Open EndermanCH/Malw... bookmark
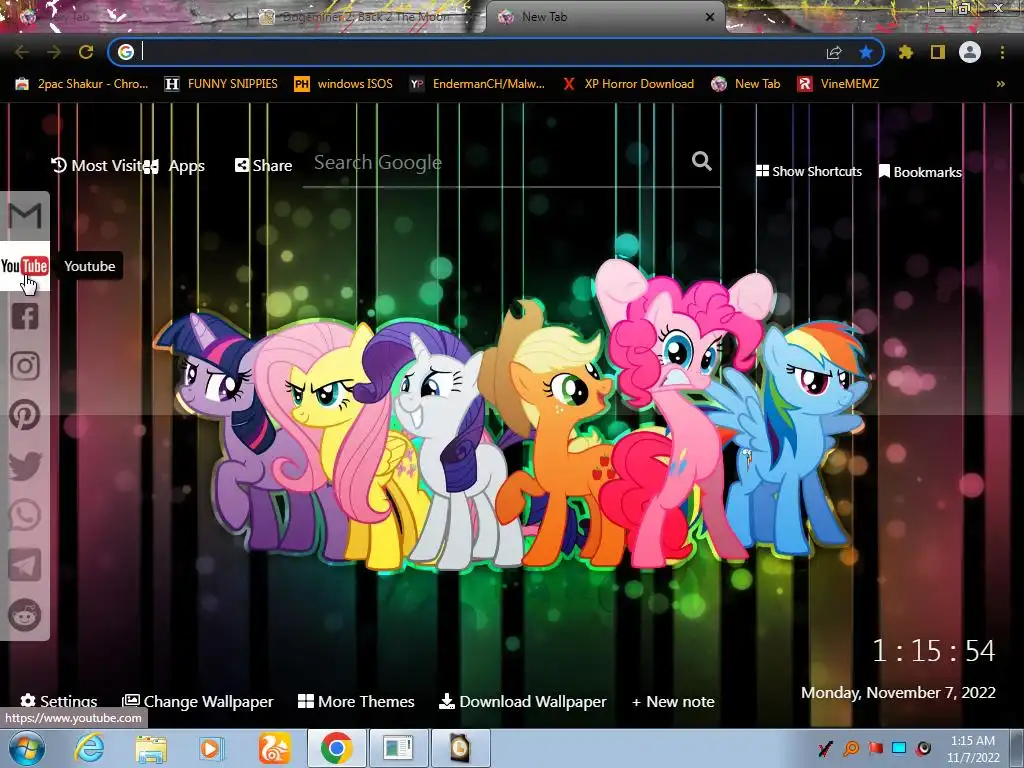The image size is (1024, 768). tap(477, 84)
